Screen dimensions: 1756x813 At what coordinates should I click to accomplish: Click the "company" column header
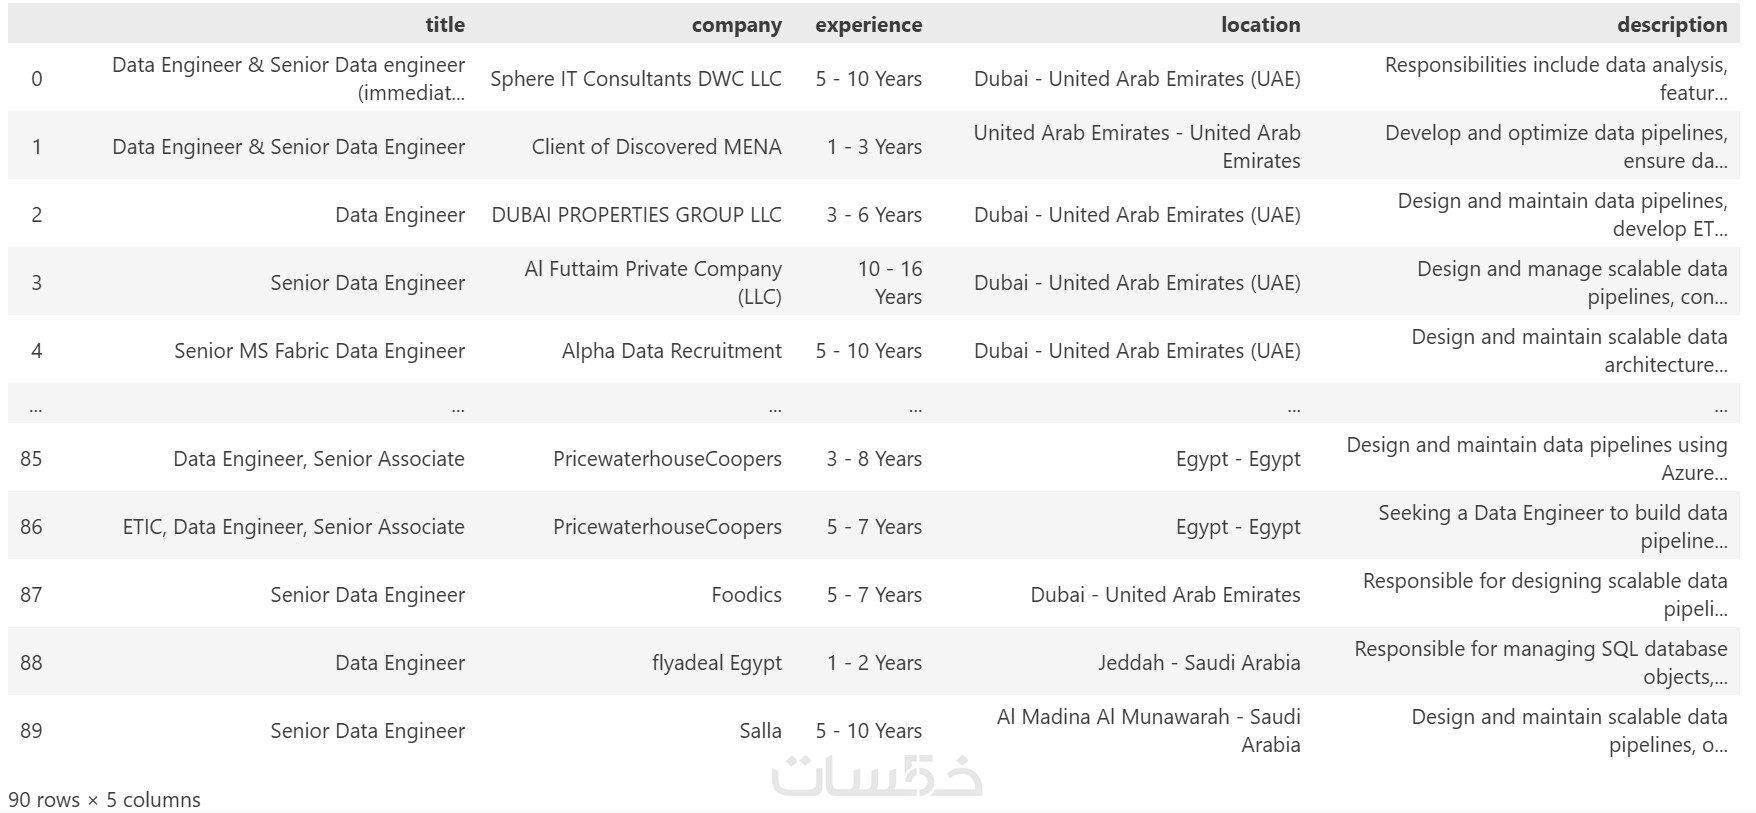click(736, 25)
